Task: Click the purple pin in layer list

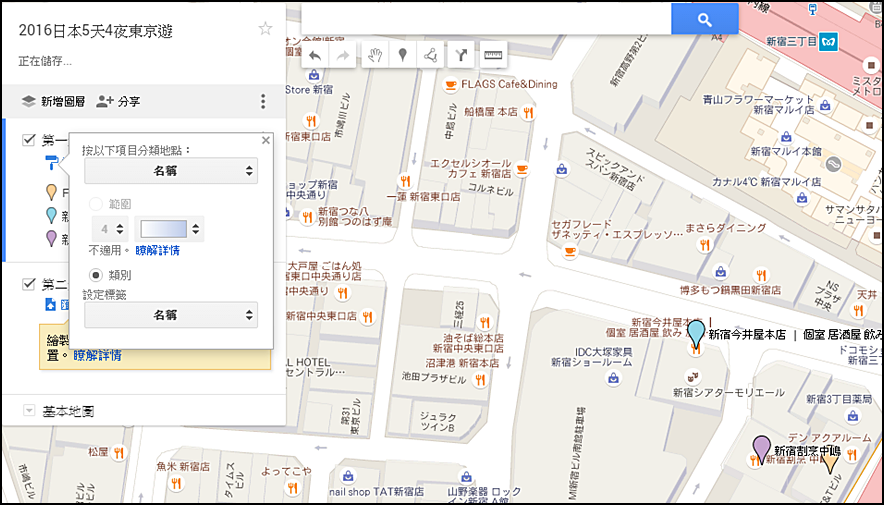Action: coord(51,238)
